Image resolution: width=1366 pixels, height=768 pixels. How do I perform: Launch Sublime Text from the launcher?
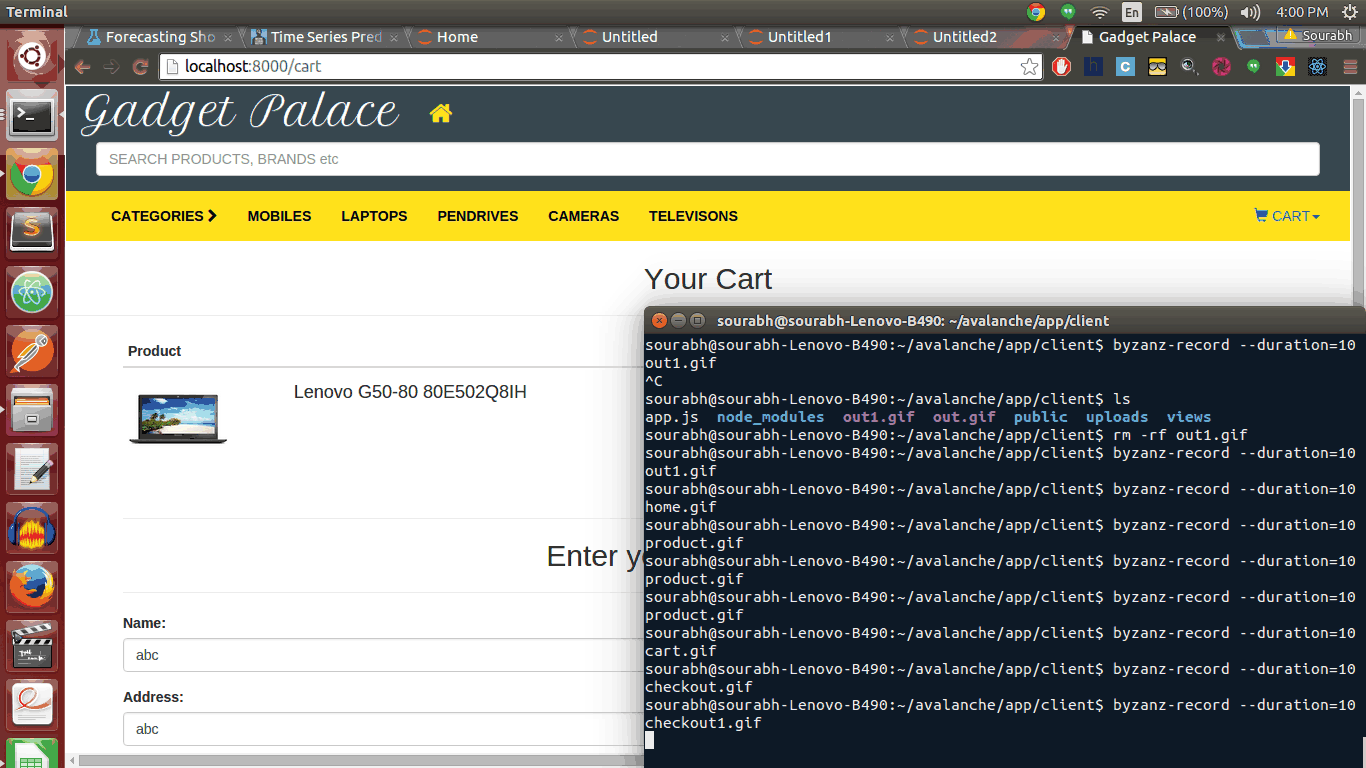pyautogui.click(x=32, y=234)
